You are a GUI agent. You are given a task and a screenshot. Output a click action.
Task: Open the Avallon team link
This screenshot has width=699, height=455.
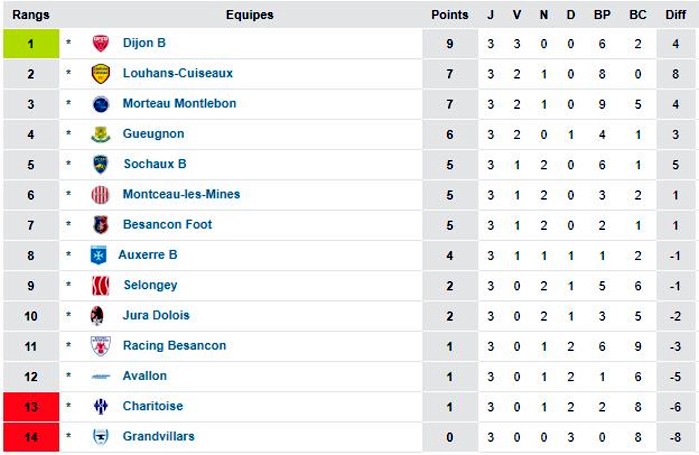click(145, 376)
